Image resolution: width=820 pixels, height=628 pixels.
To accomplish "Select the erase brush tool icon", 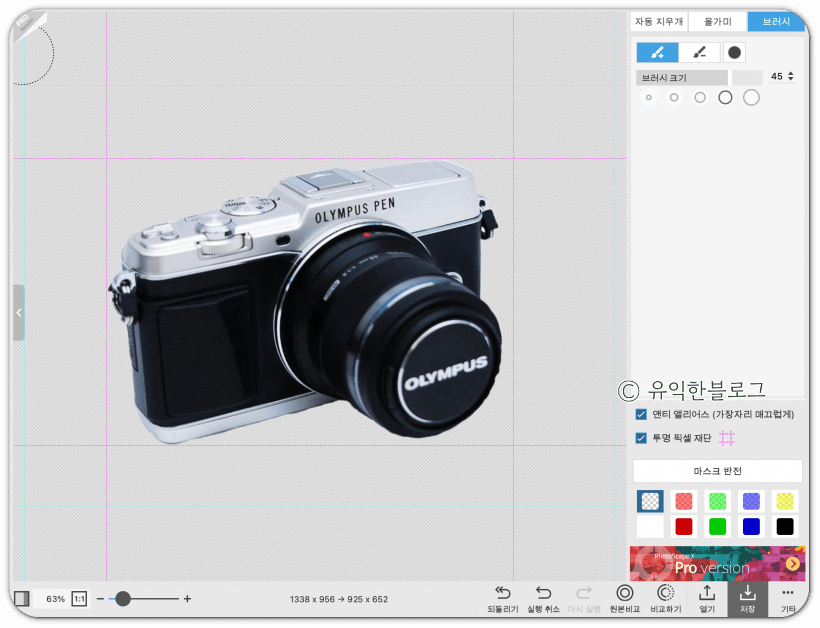I will [x=700, y=52].
